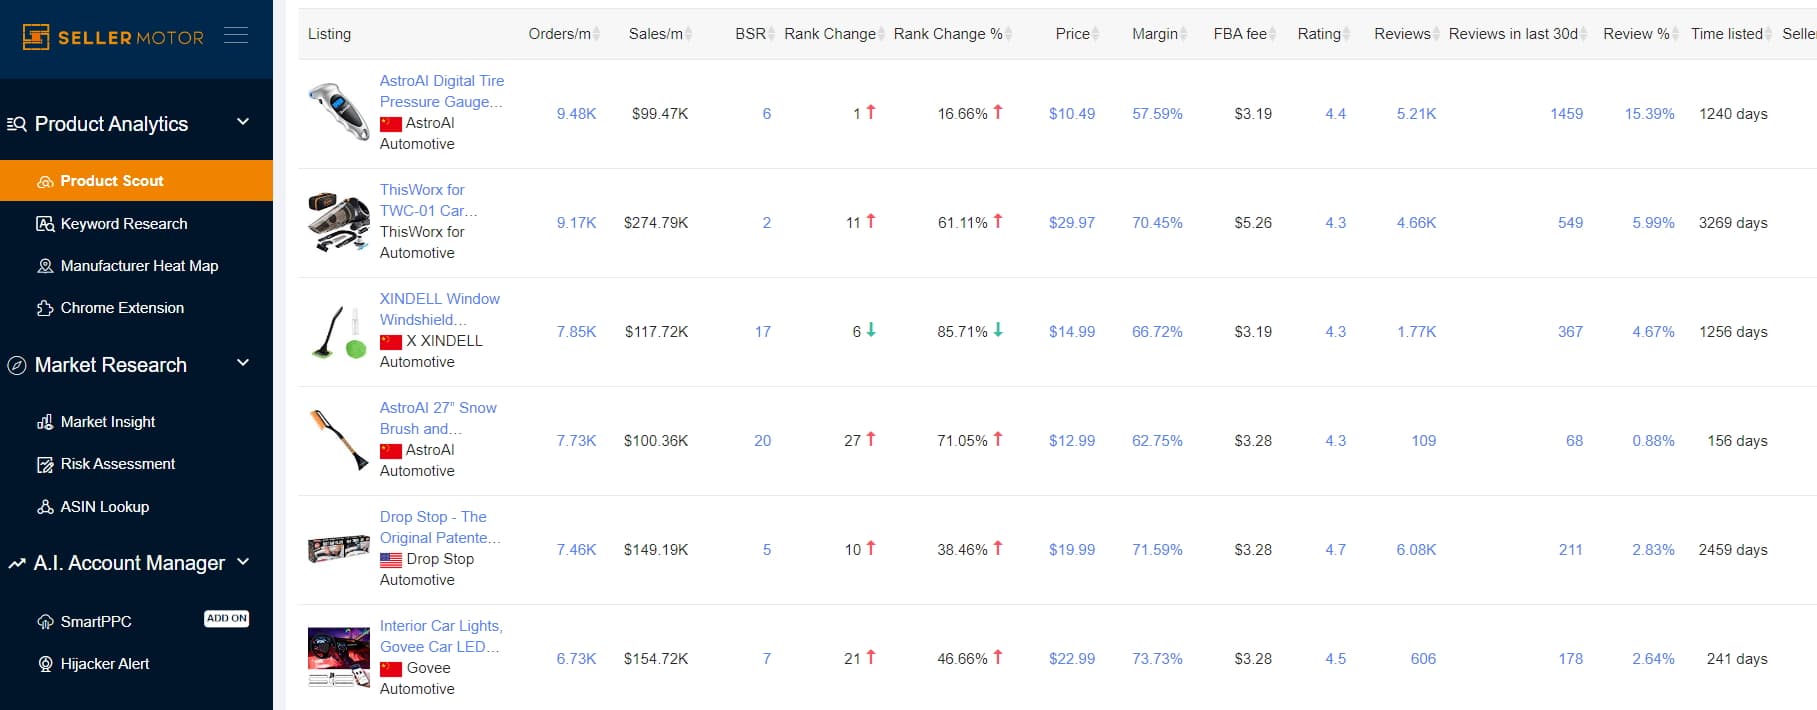Click the $154.72K sales value
The image size is (1817, 710).
[x=656, y=659]
